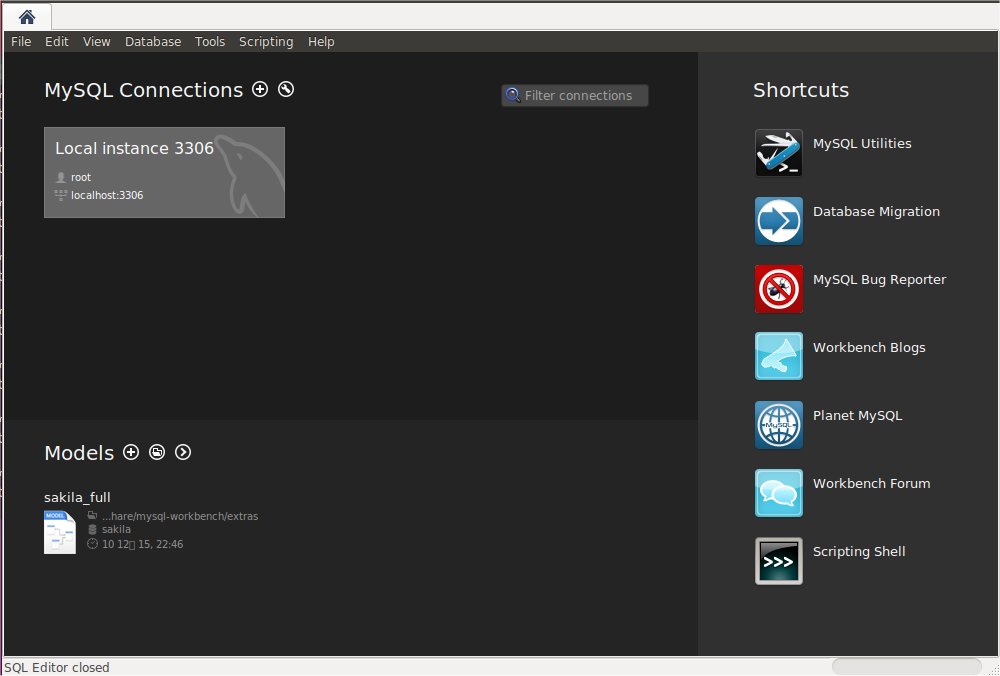Open the sakila_full model thumbnail
Screen dimensions: 1000x676
coord(59,531)
